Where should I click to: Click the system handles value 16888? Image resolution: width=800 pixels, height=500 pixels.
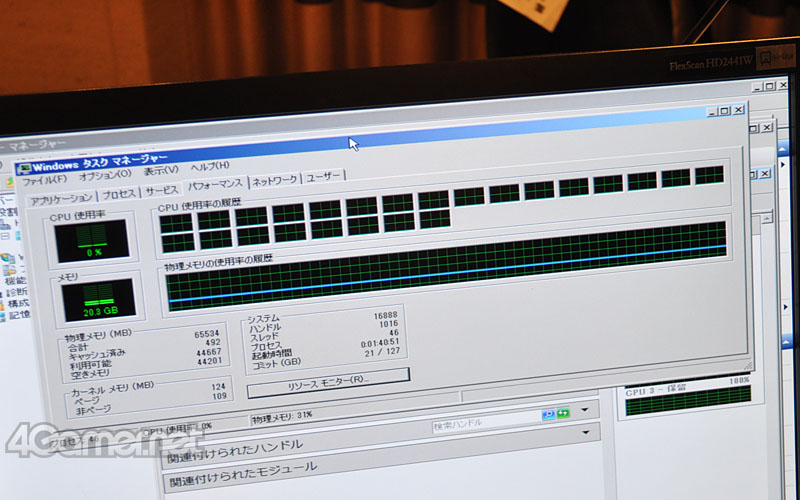(385, 315)
